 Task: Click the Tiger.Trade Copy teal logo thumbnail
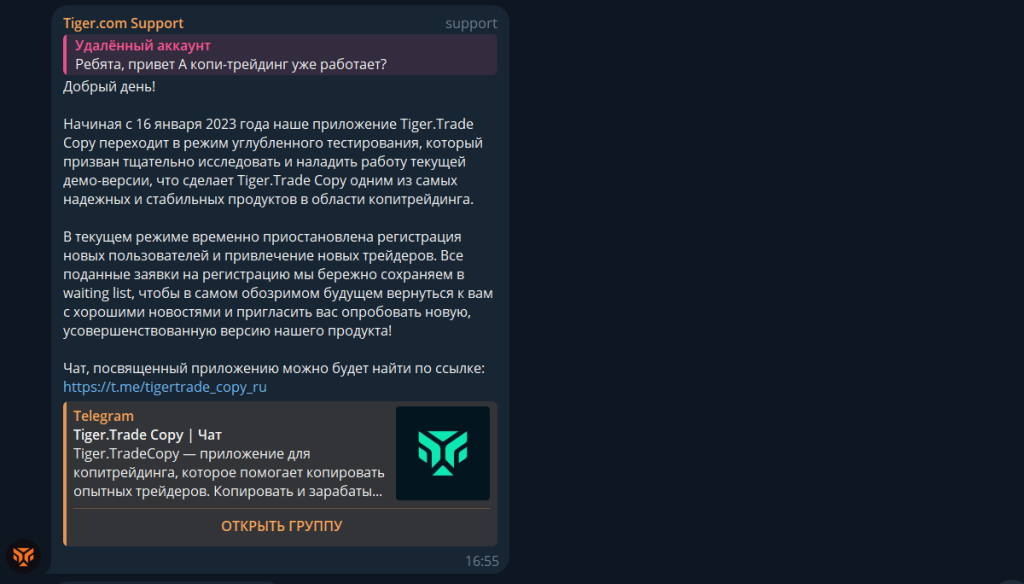(443, 453)
